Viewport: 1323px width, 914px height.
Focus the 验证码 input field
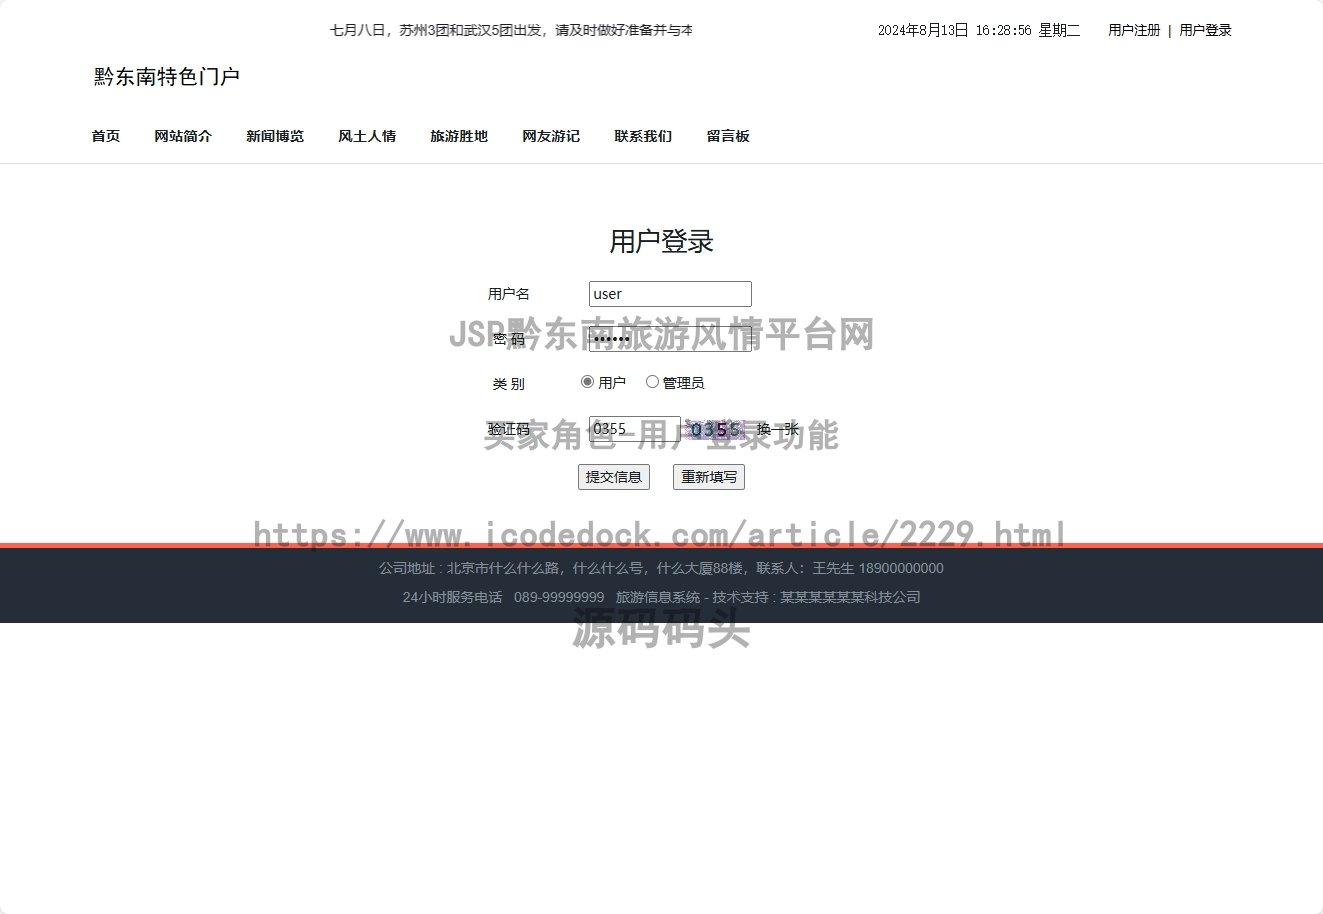(635, 429)
